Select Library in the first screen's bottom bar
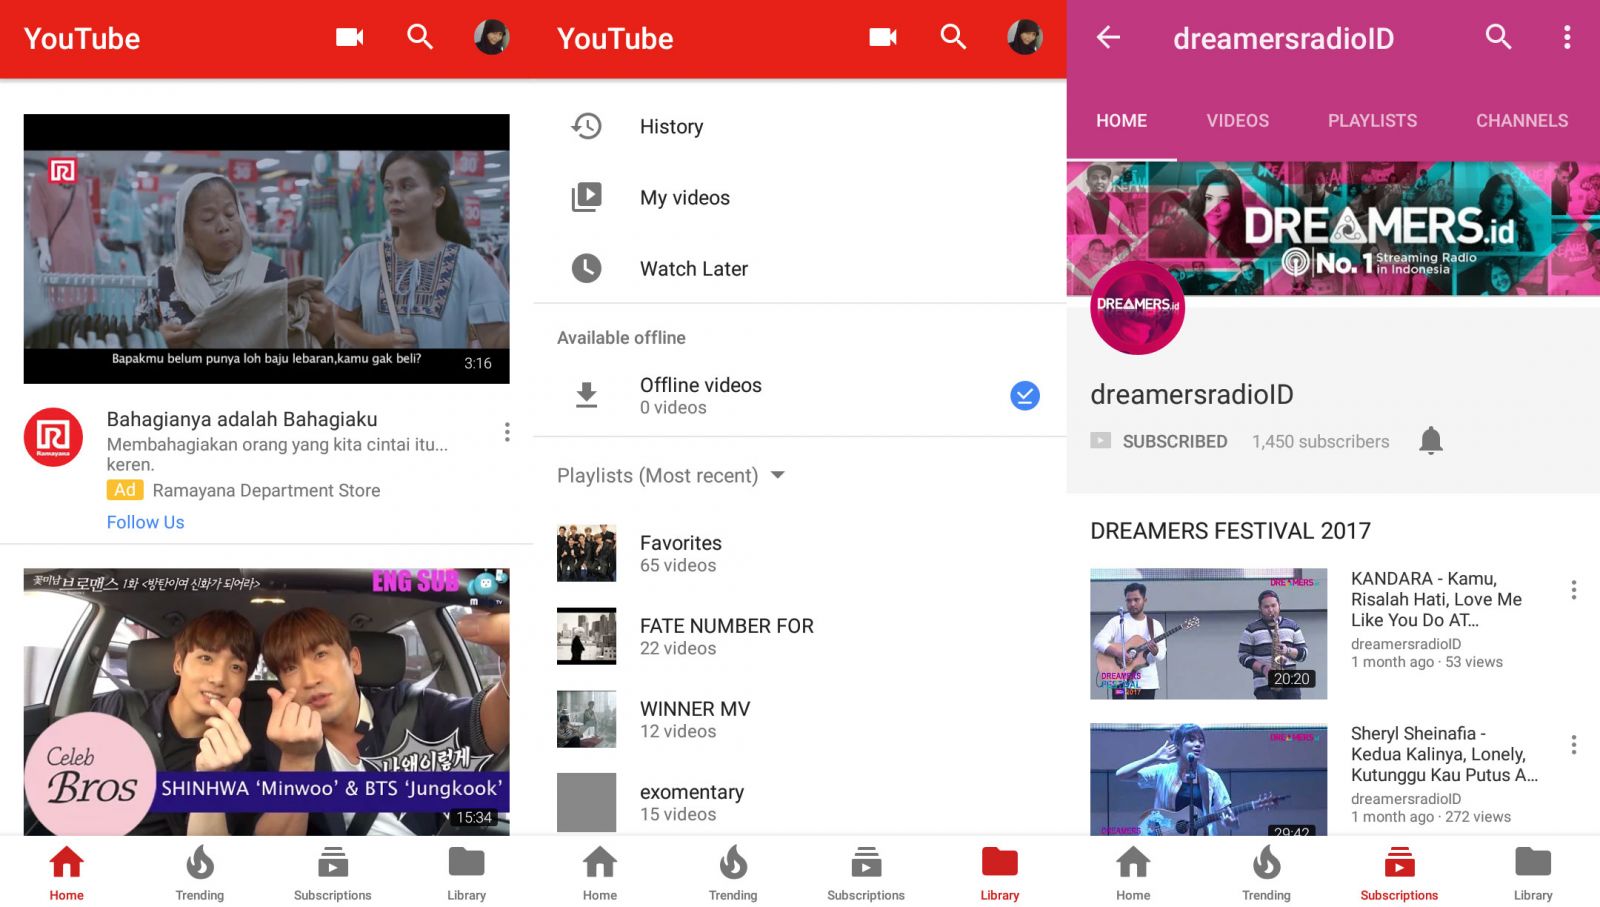 click(x=467, y=873)
